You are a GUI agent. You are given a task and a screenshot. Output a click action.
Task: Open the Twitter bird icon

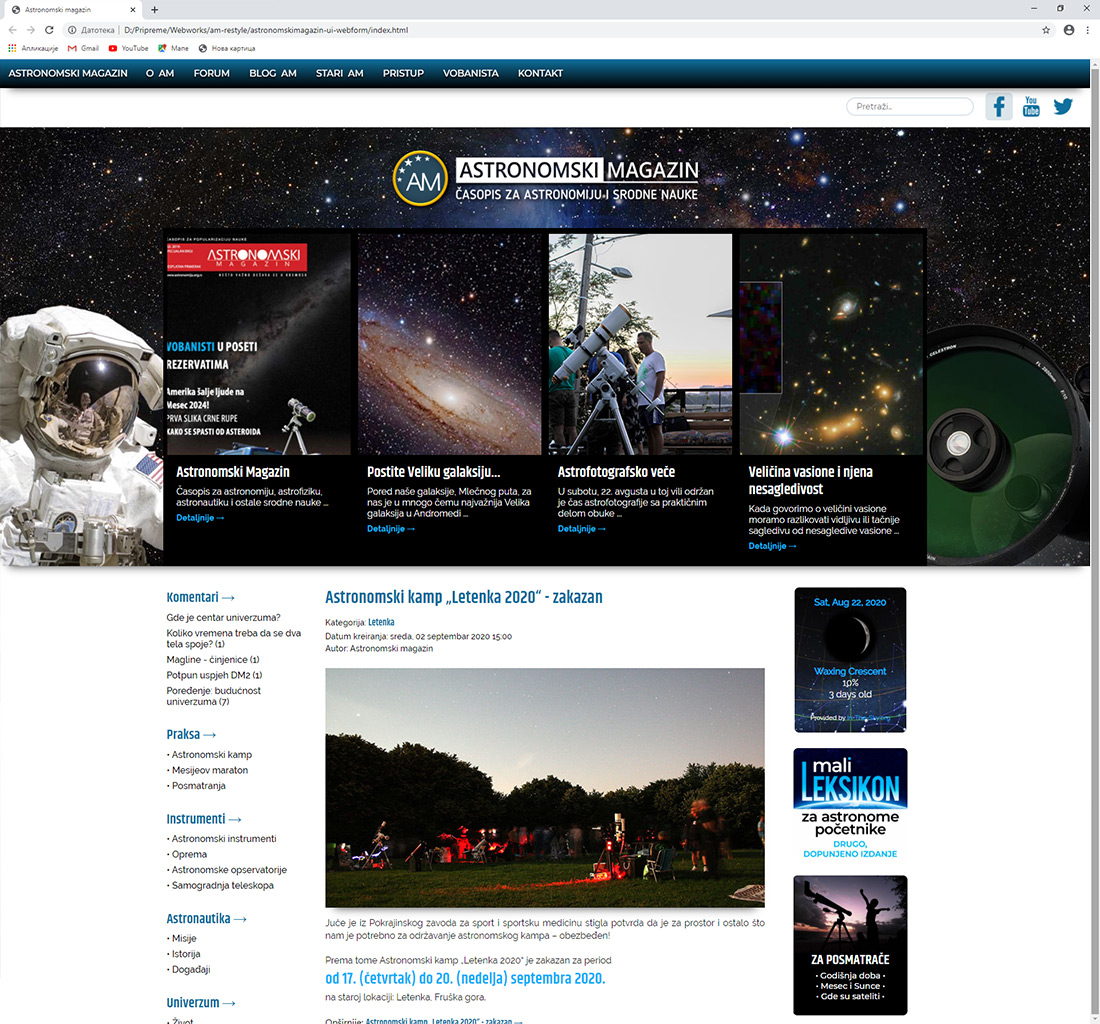pyautogui.click(x=1063, y=106)
